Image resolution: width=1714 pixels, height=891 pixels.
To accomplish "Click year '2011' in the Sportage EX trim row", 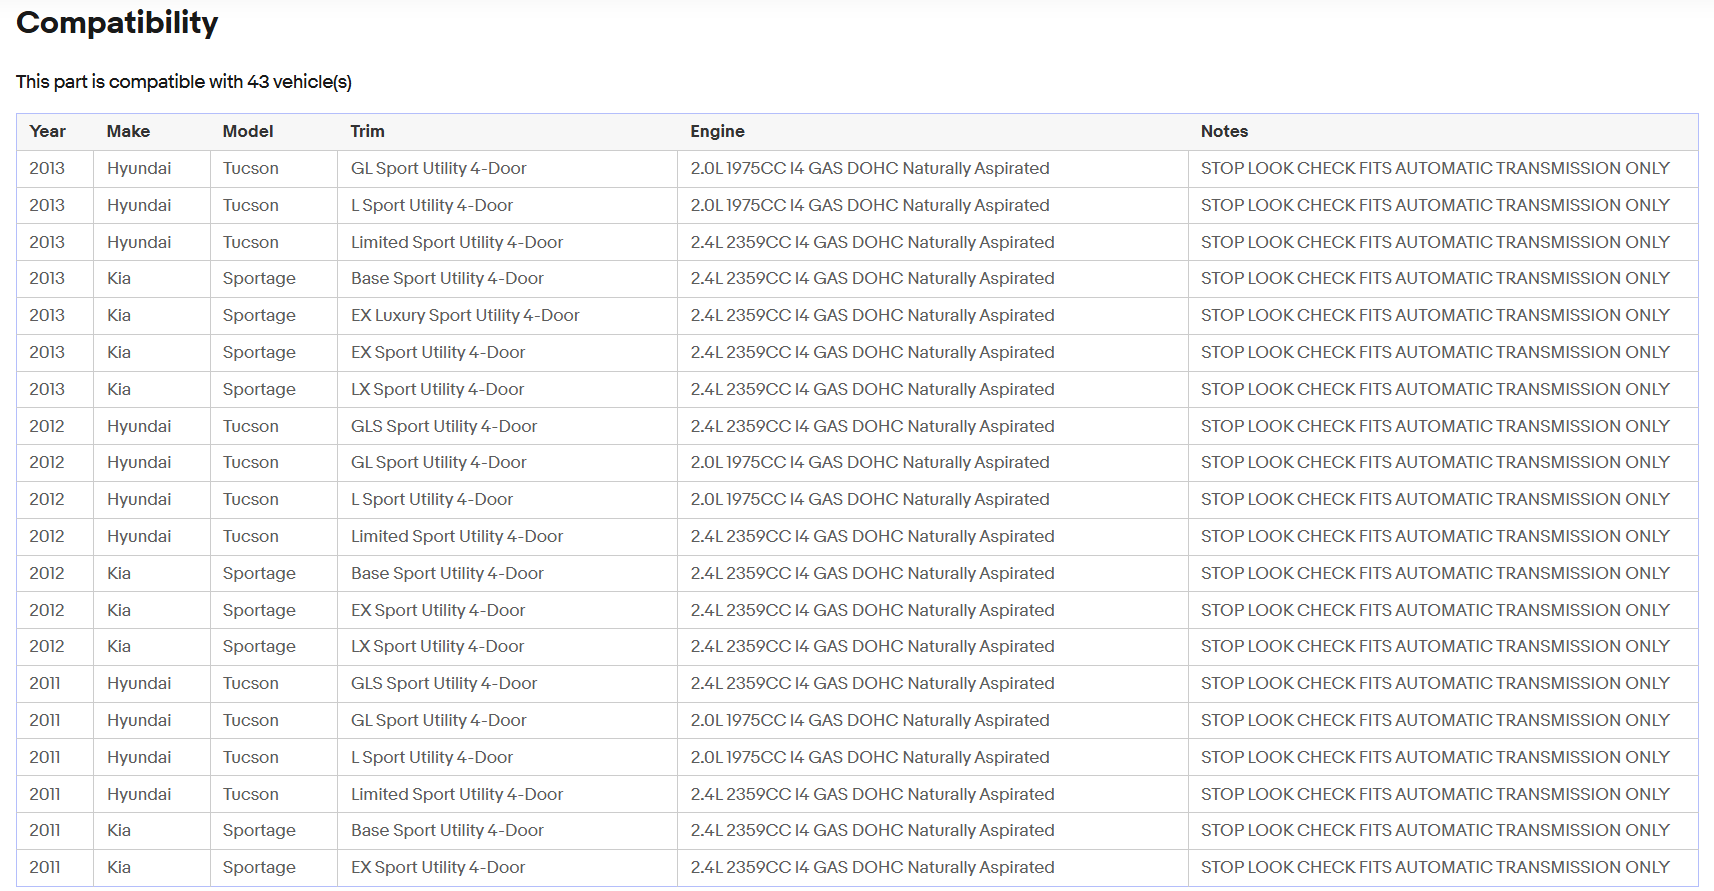I will click(x=45, y=867).
